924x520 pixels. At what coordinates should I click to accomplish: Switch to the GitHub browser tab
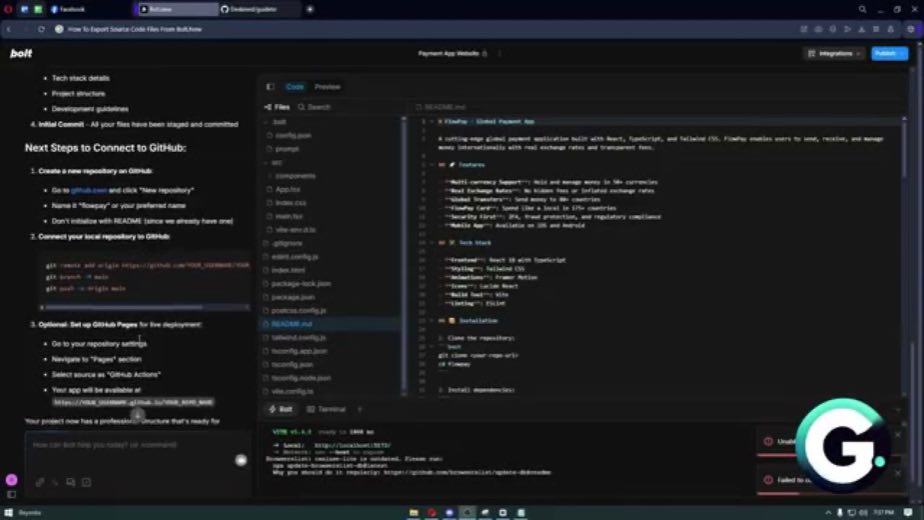258,9
